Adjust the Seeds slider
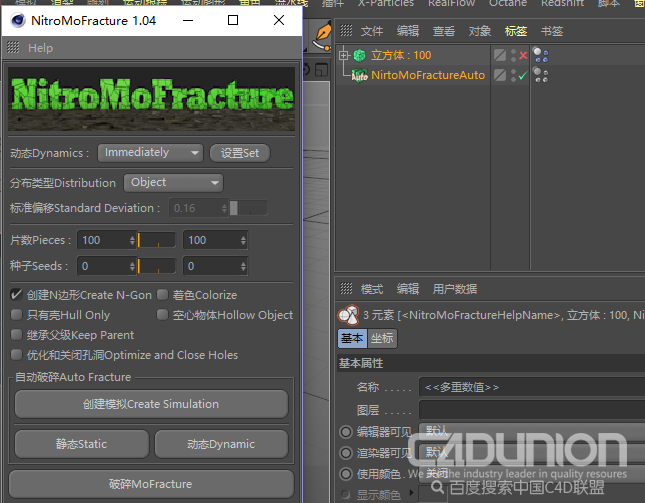This screenshot has height=503, width=645. (157, 266)
